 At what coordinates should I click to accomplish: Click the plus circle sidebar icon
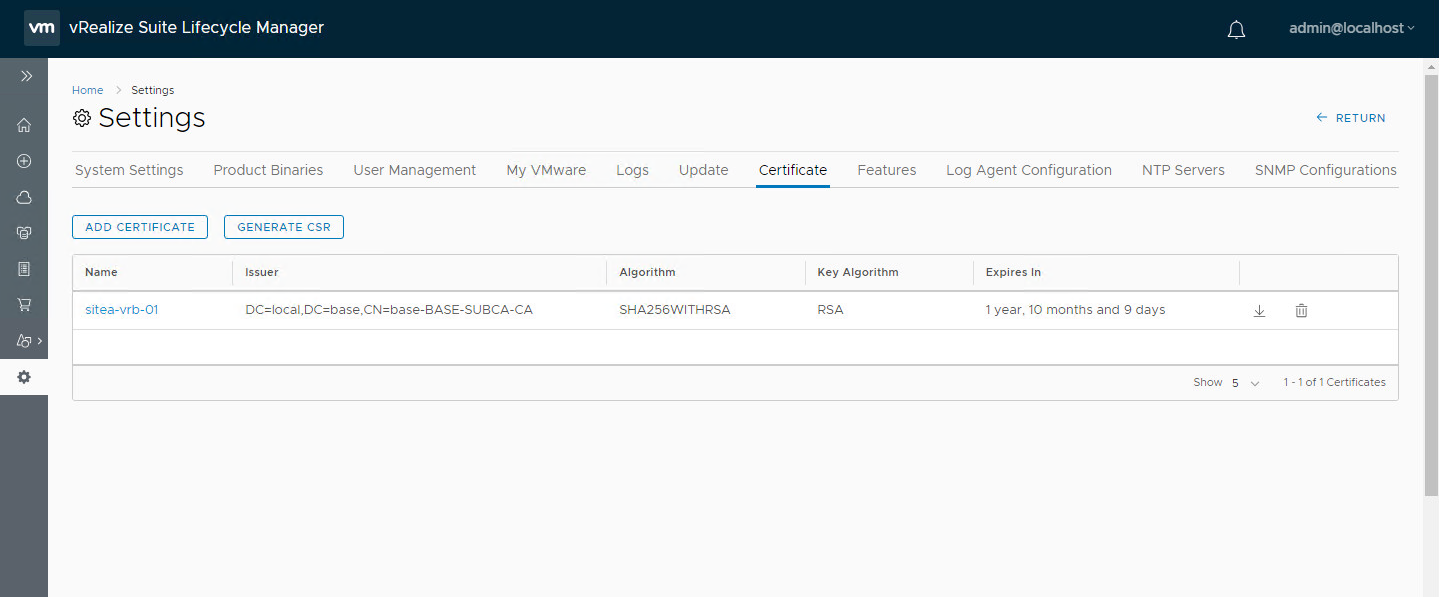[24, 161]
